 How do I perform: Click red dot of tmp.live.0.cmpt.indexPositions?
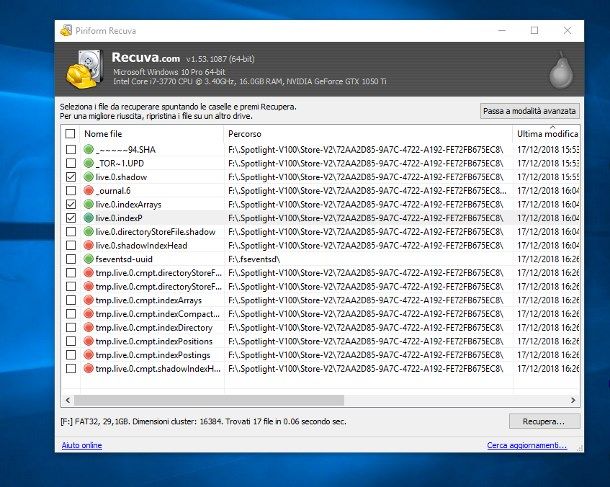(x=89, y=341)
